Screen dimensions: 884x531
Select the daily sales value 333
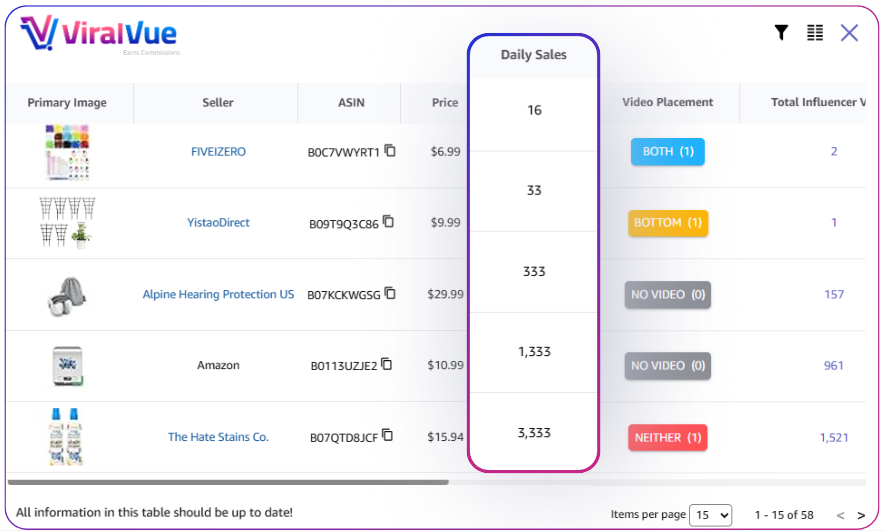pos(534,272)
